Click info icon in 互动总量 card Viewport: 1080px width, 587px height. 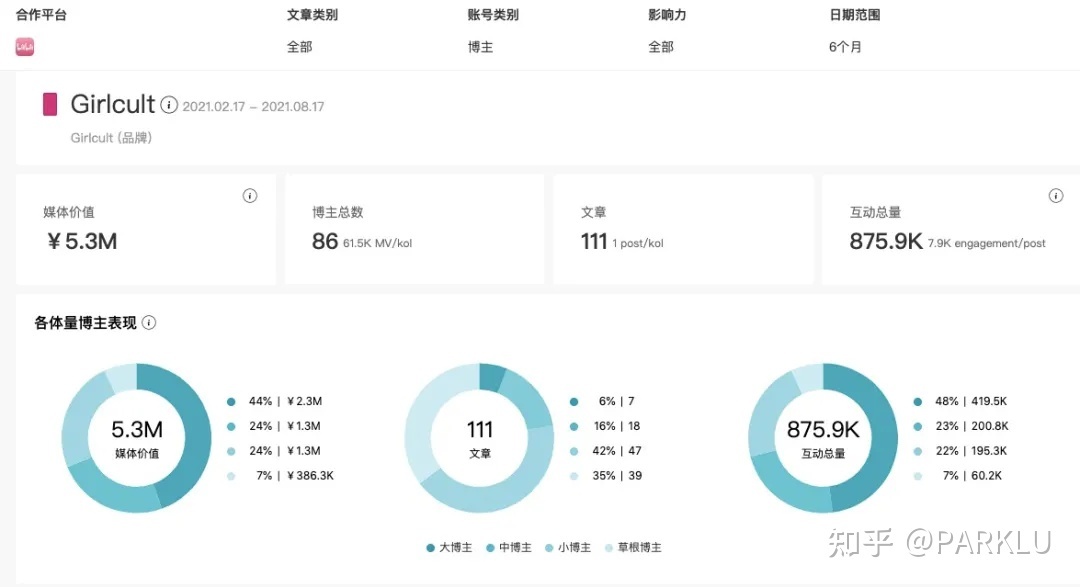tap(1055, 196)
